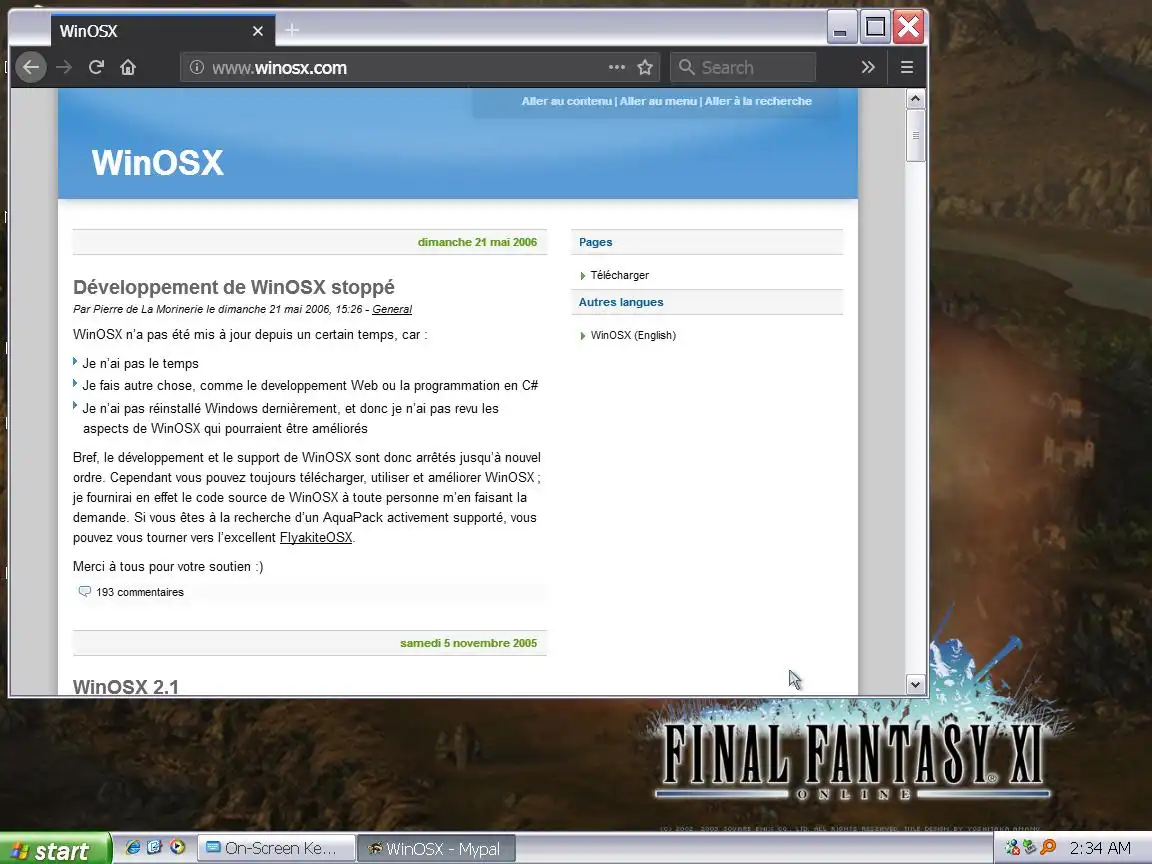Click the 'samedi 5 novembre 2005' date heading
Image resolution: width=1152 pixels, height=864 pixels.
[x=469, y=644]
